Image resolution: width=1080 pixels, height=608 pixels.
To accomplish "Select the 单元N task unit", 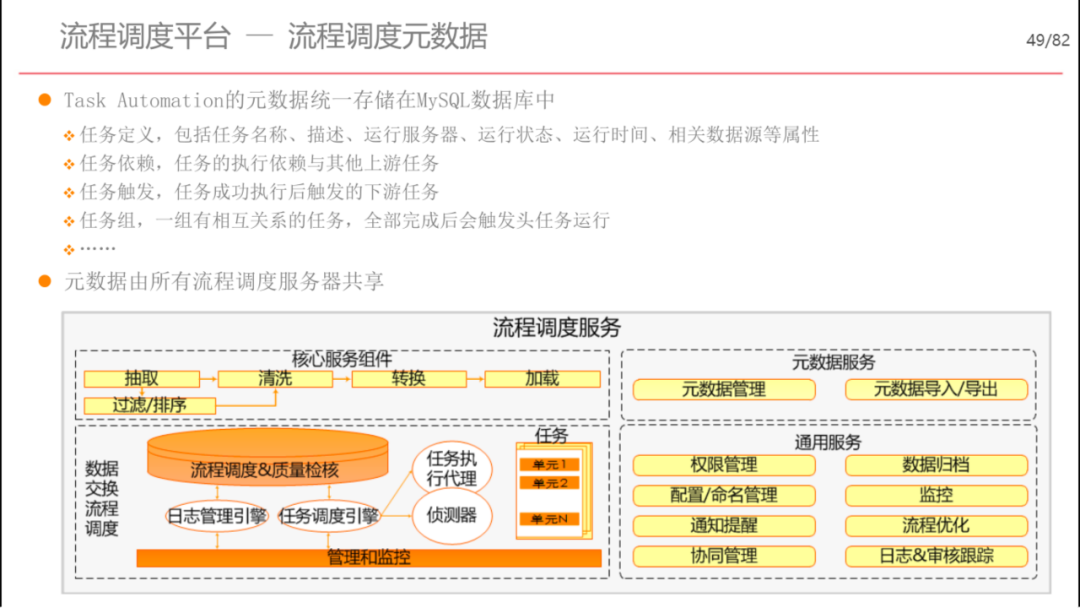I will tap(549, 519).
